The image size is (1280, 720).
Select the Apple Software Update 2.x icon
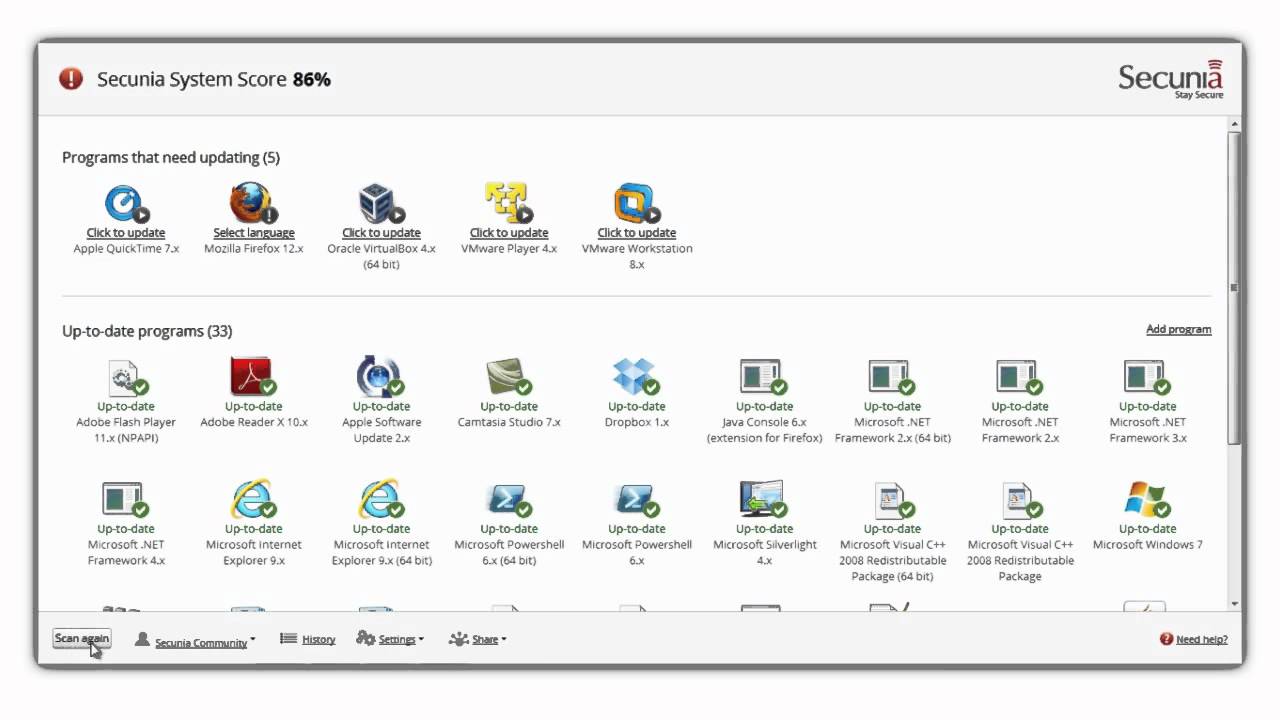pyautogui.click(x=381, y=377)
